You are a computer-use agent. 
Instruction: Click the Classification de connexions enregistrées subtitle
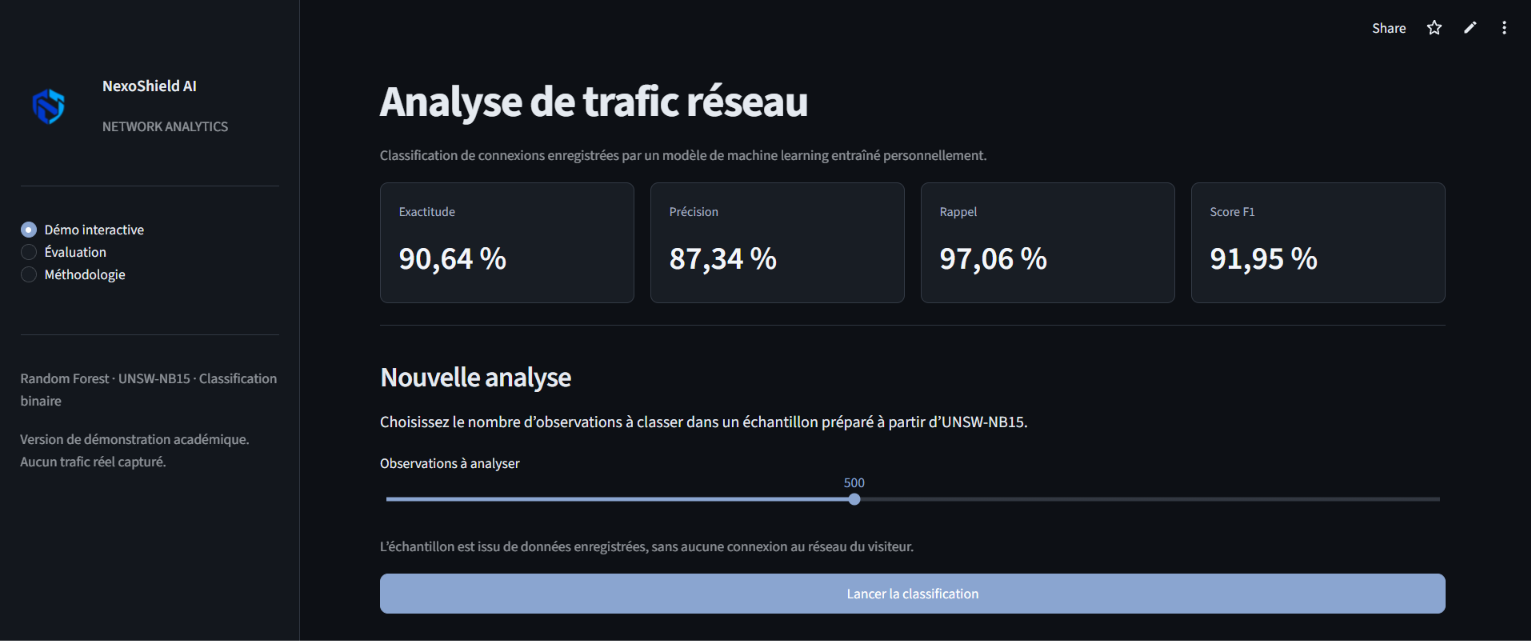(683, 156)
